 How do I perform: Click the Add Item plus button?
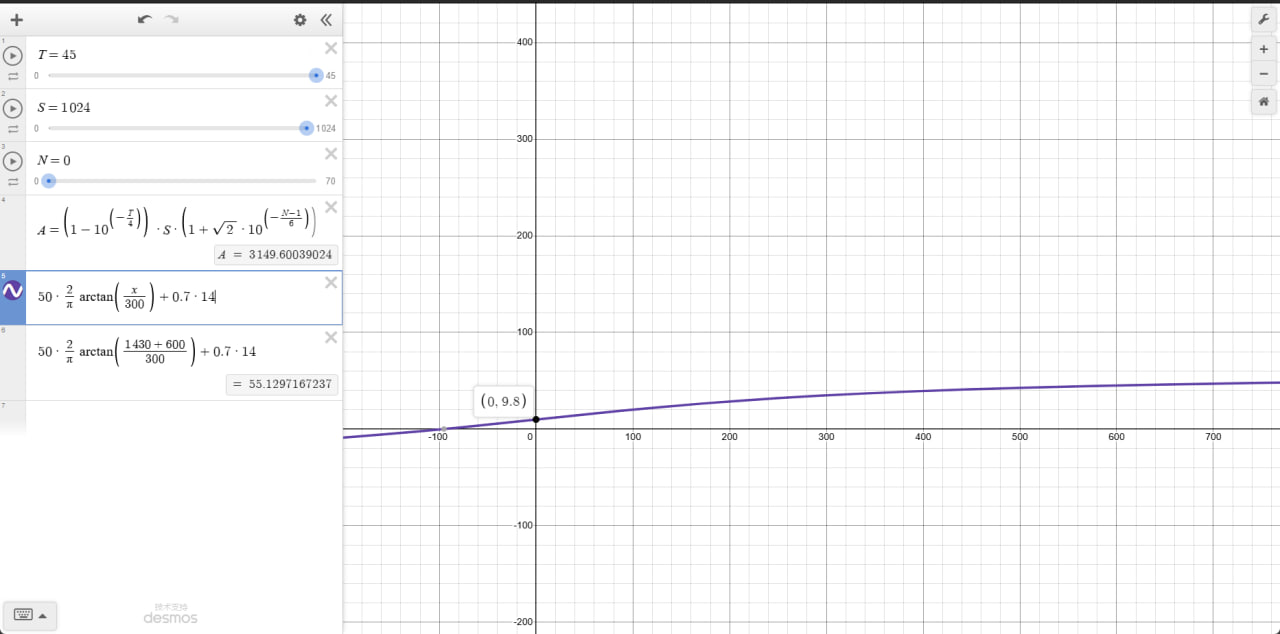[16, 20]
